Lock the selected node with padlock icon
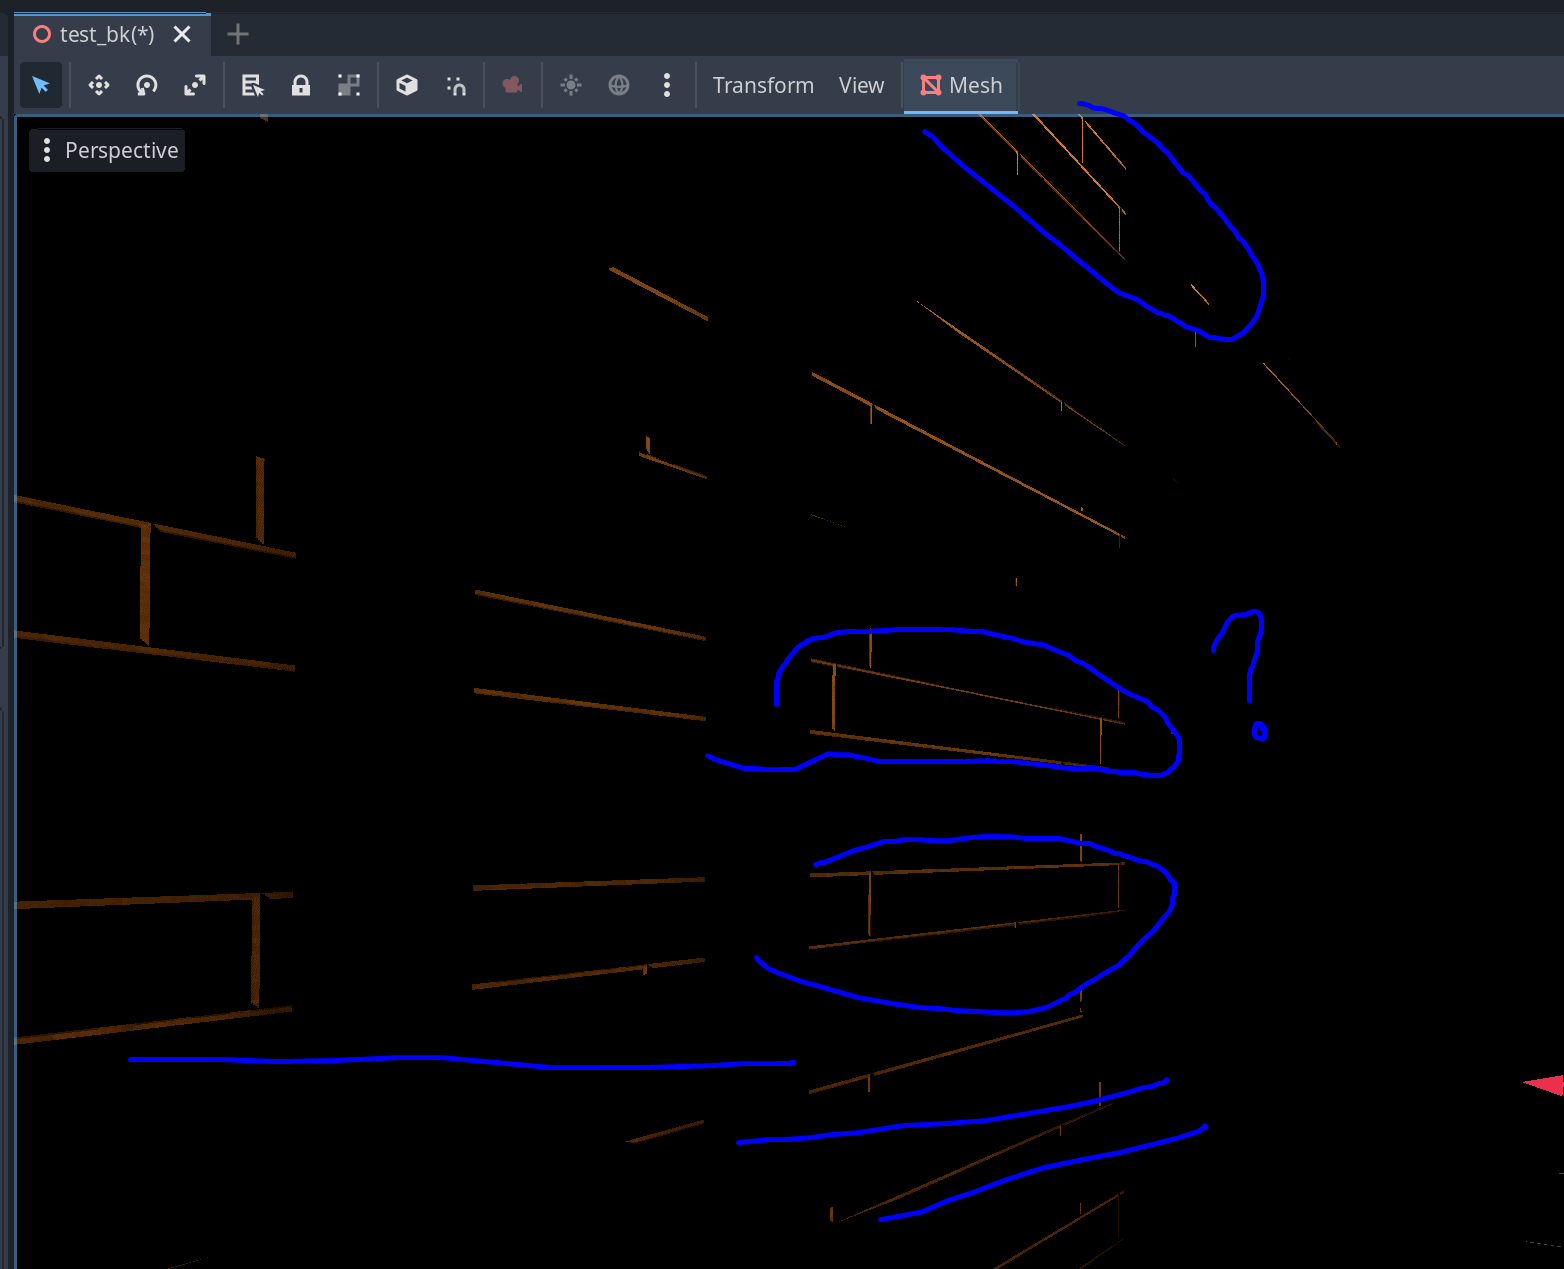The height and width of the screenshot is (1269, 1564). (x=301, y=85)
